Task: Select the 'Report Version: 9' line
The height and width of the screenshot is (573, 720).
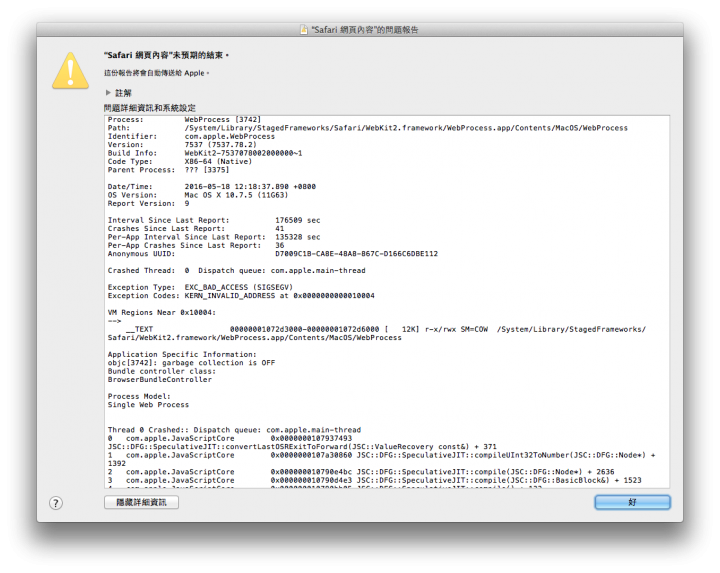Action: tap(148, 204)
